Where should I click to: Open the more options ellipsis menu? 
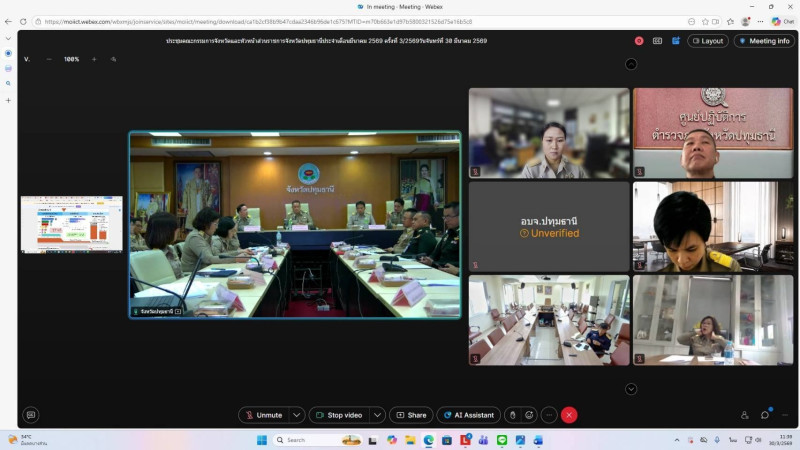[x=549, y=415]
